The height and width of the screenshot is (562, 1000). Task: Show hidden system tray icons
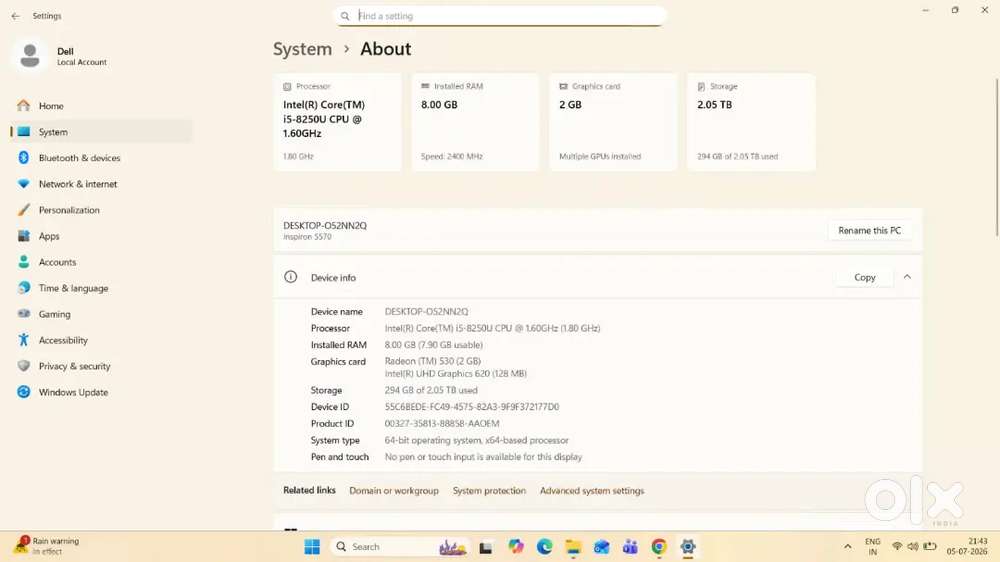pyautogui.click(x=848, y=547)
